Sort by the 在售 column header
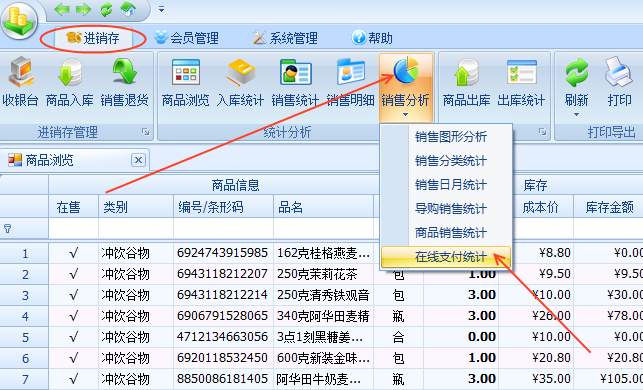The width and height of the screenshot is (643, 390). click(x=73, y=207)
